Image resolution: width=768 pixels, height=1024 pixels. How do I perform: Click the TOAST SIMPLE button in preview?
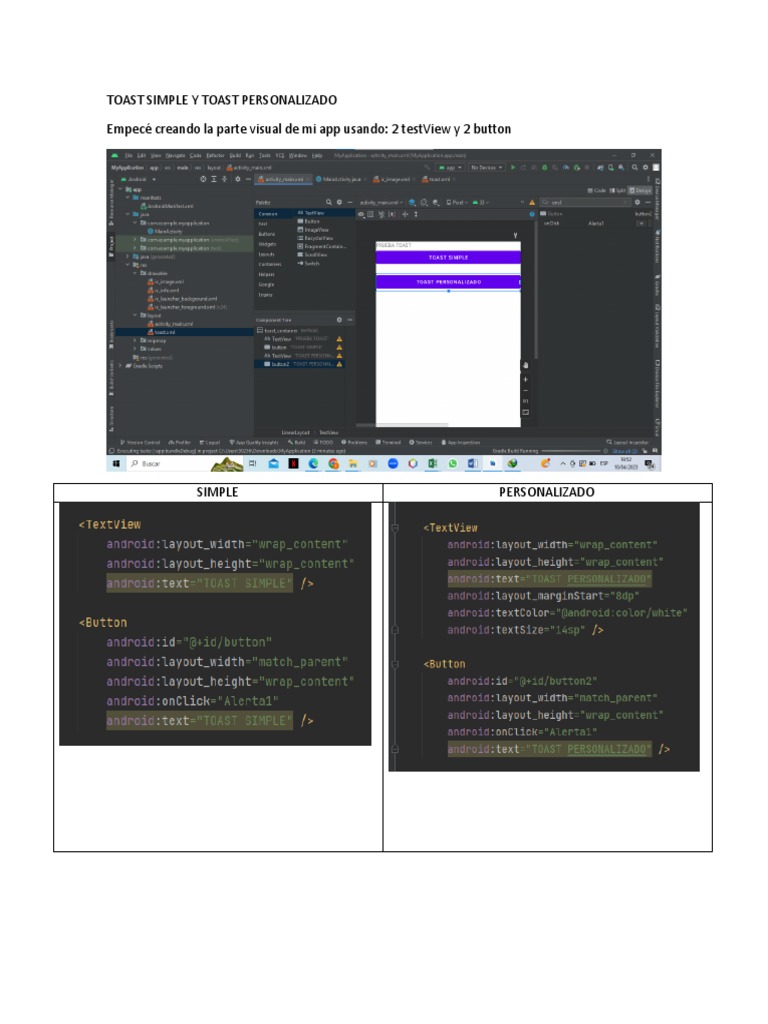(448, 258)
